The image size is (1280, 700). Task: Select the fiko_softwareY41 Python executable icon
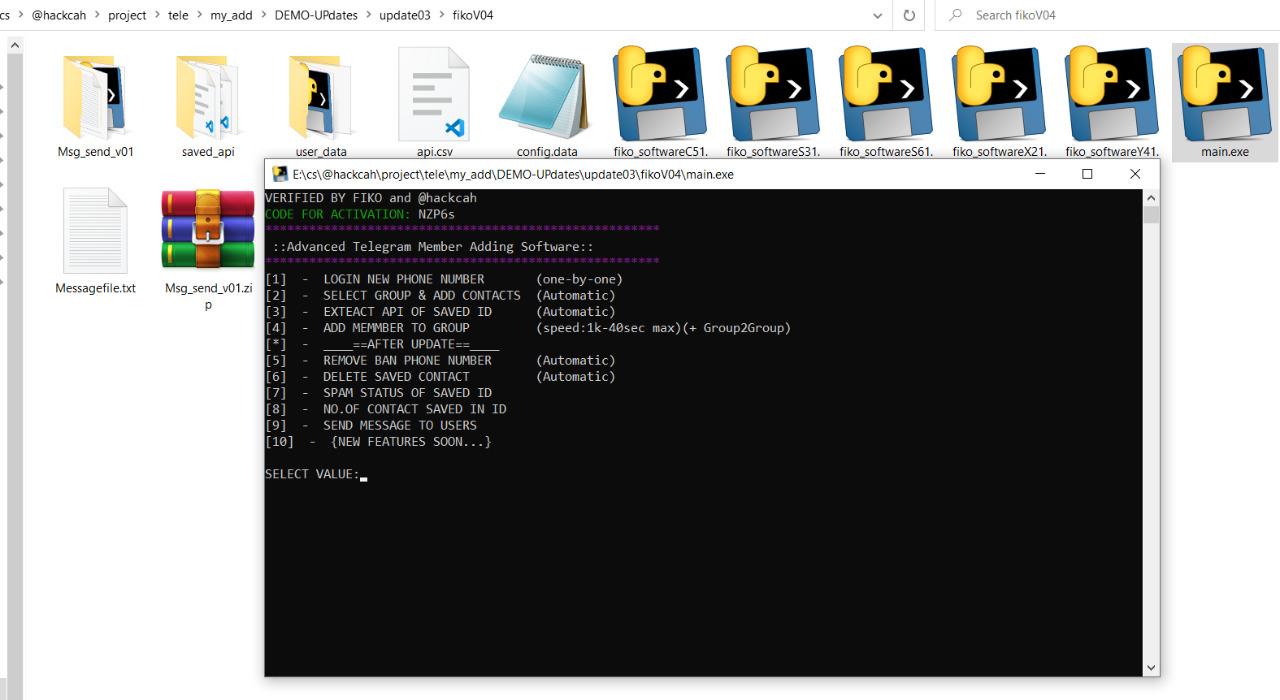pos(1112,94)
